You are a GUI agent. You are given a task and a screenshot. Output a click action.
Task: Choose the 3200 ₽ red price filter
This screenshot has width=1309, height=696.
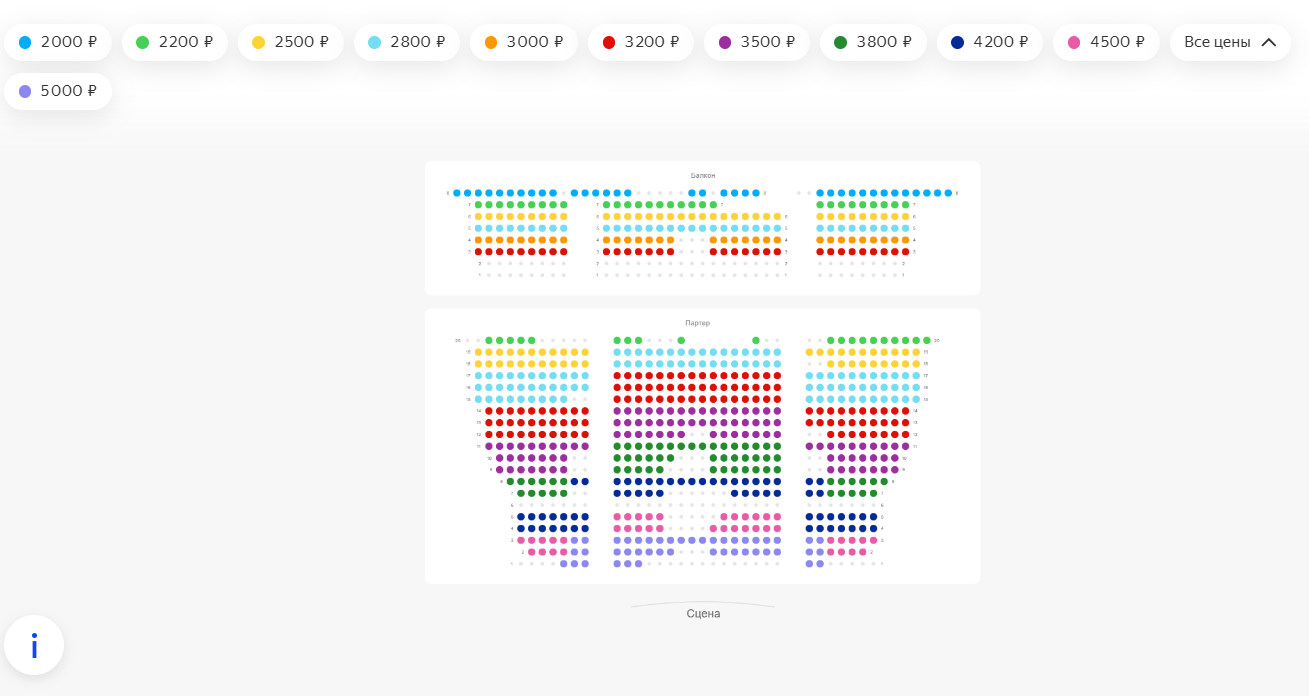640,42
